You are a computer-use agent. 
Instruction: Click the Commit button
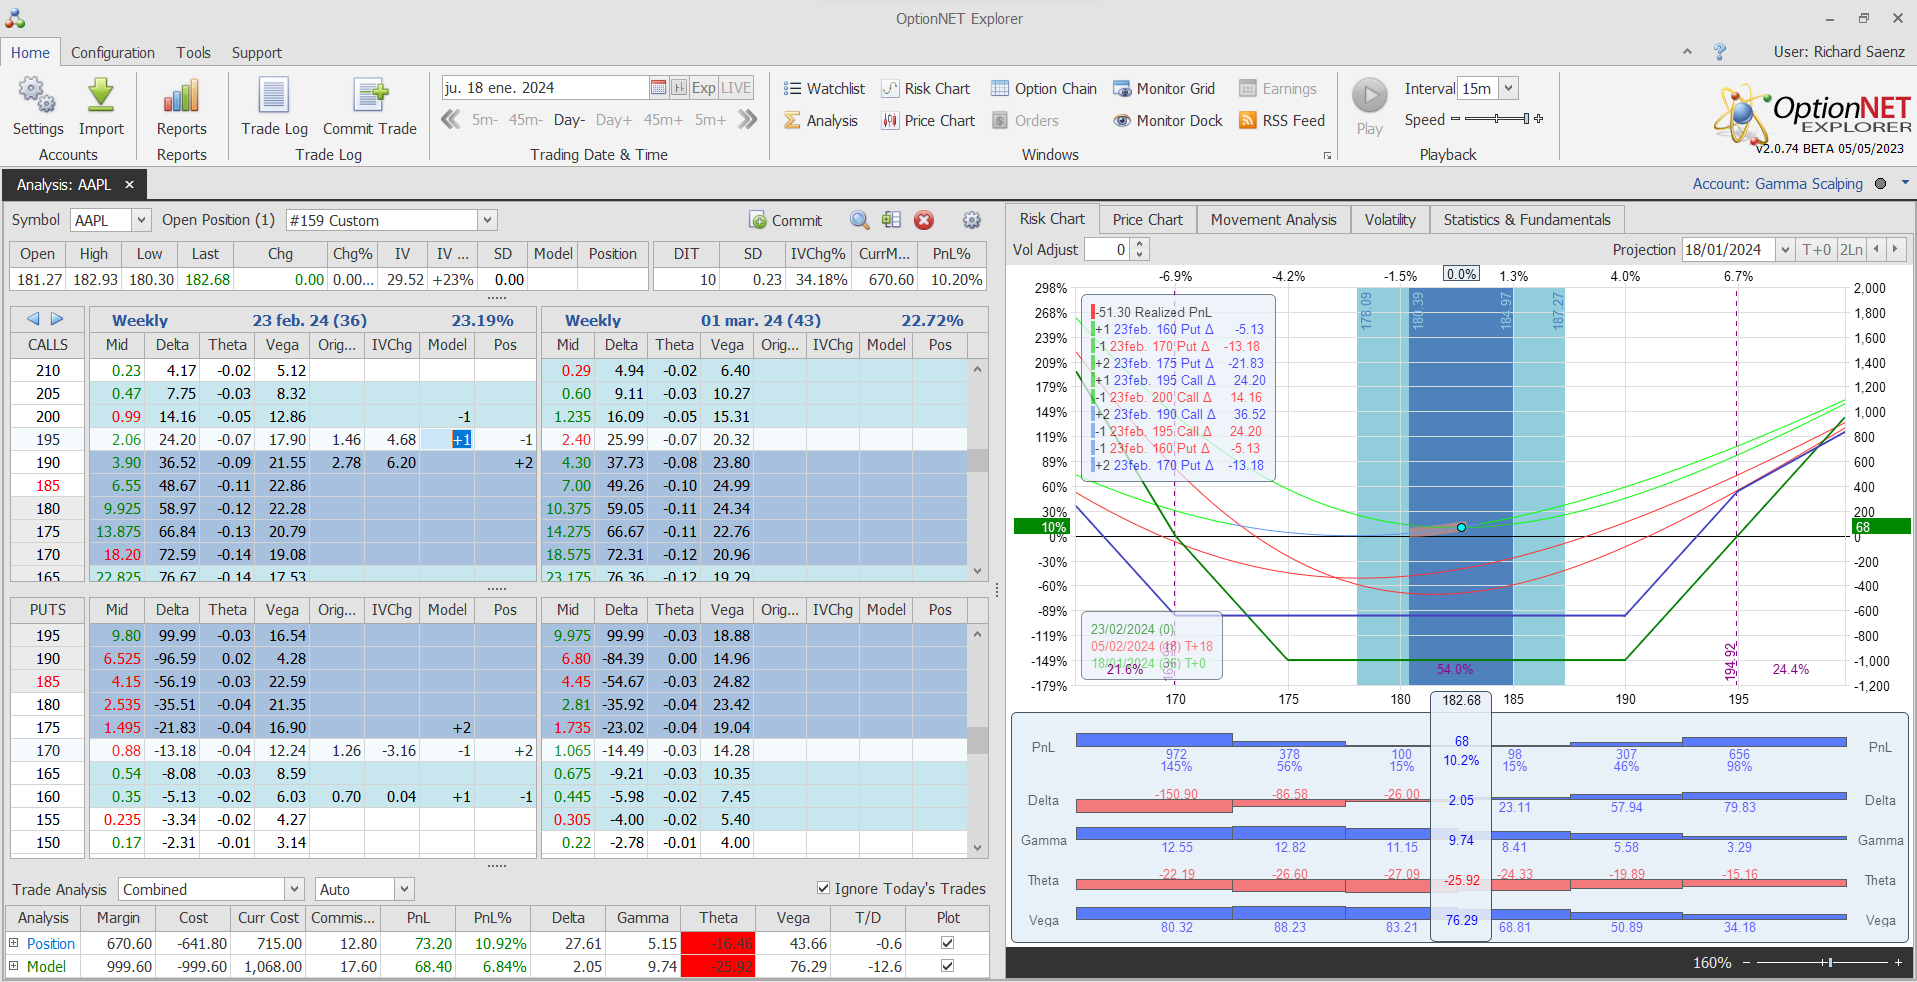[785, 220]
